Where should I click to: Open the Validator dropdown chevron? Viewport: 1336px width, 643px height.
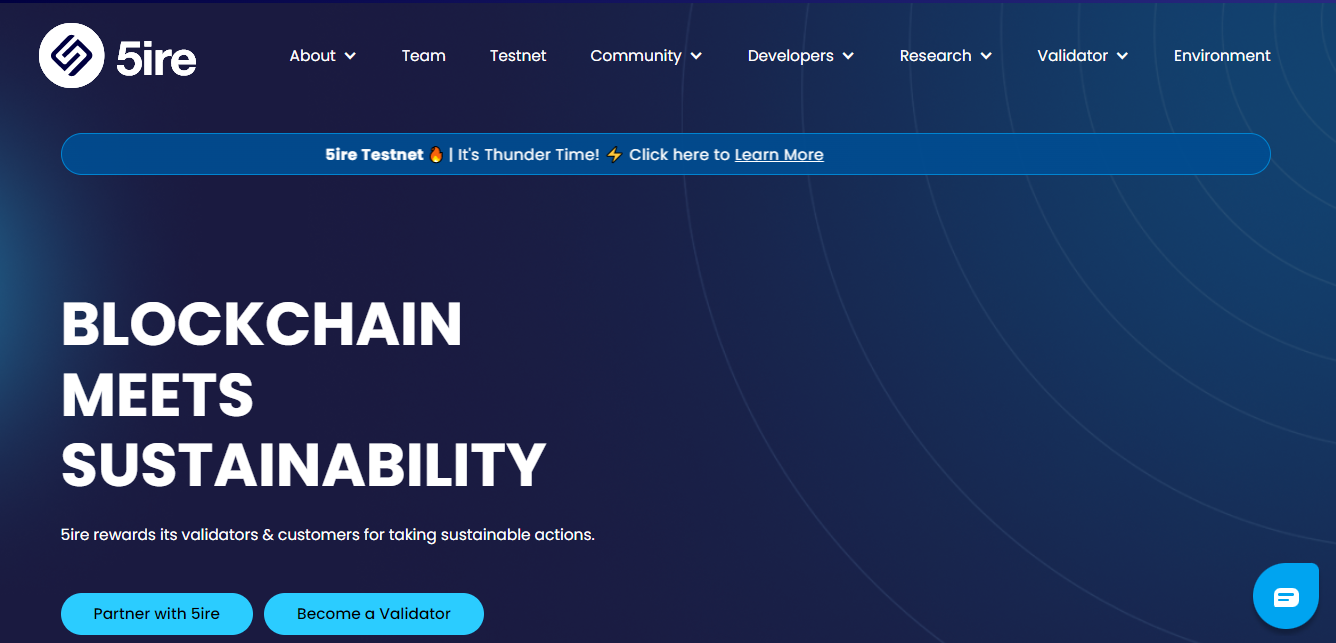[x=1122, y=56]
